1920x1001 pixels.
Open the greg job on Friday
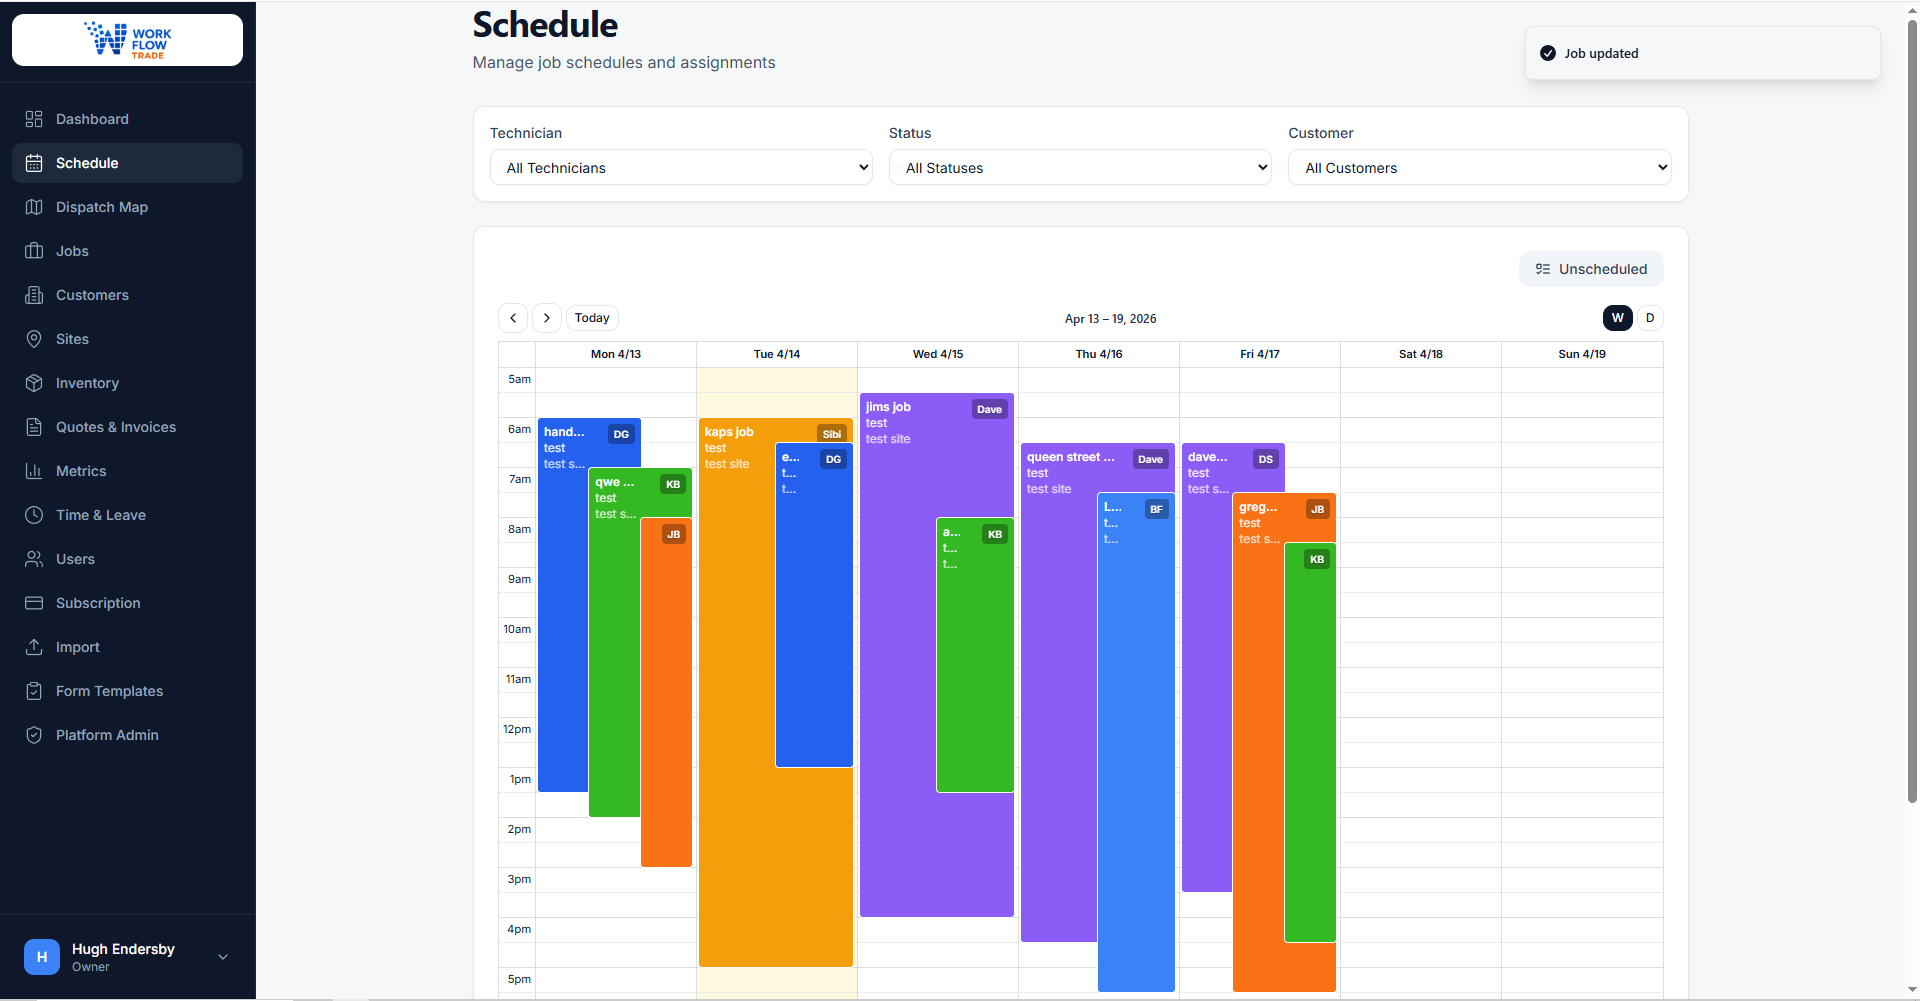pyautogui.click(x=1258, y=740)
